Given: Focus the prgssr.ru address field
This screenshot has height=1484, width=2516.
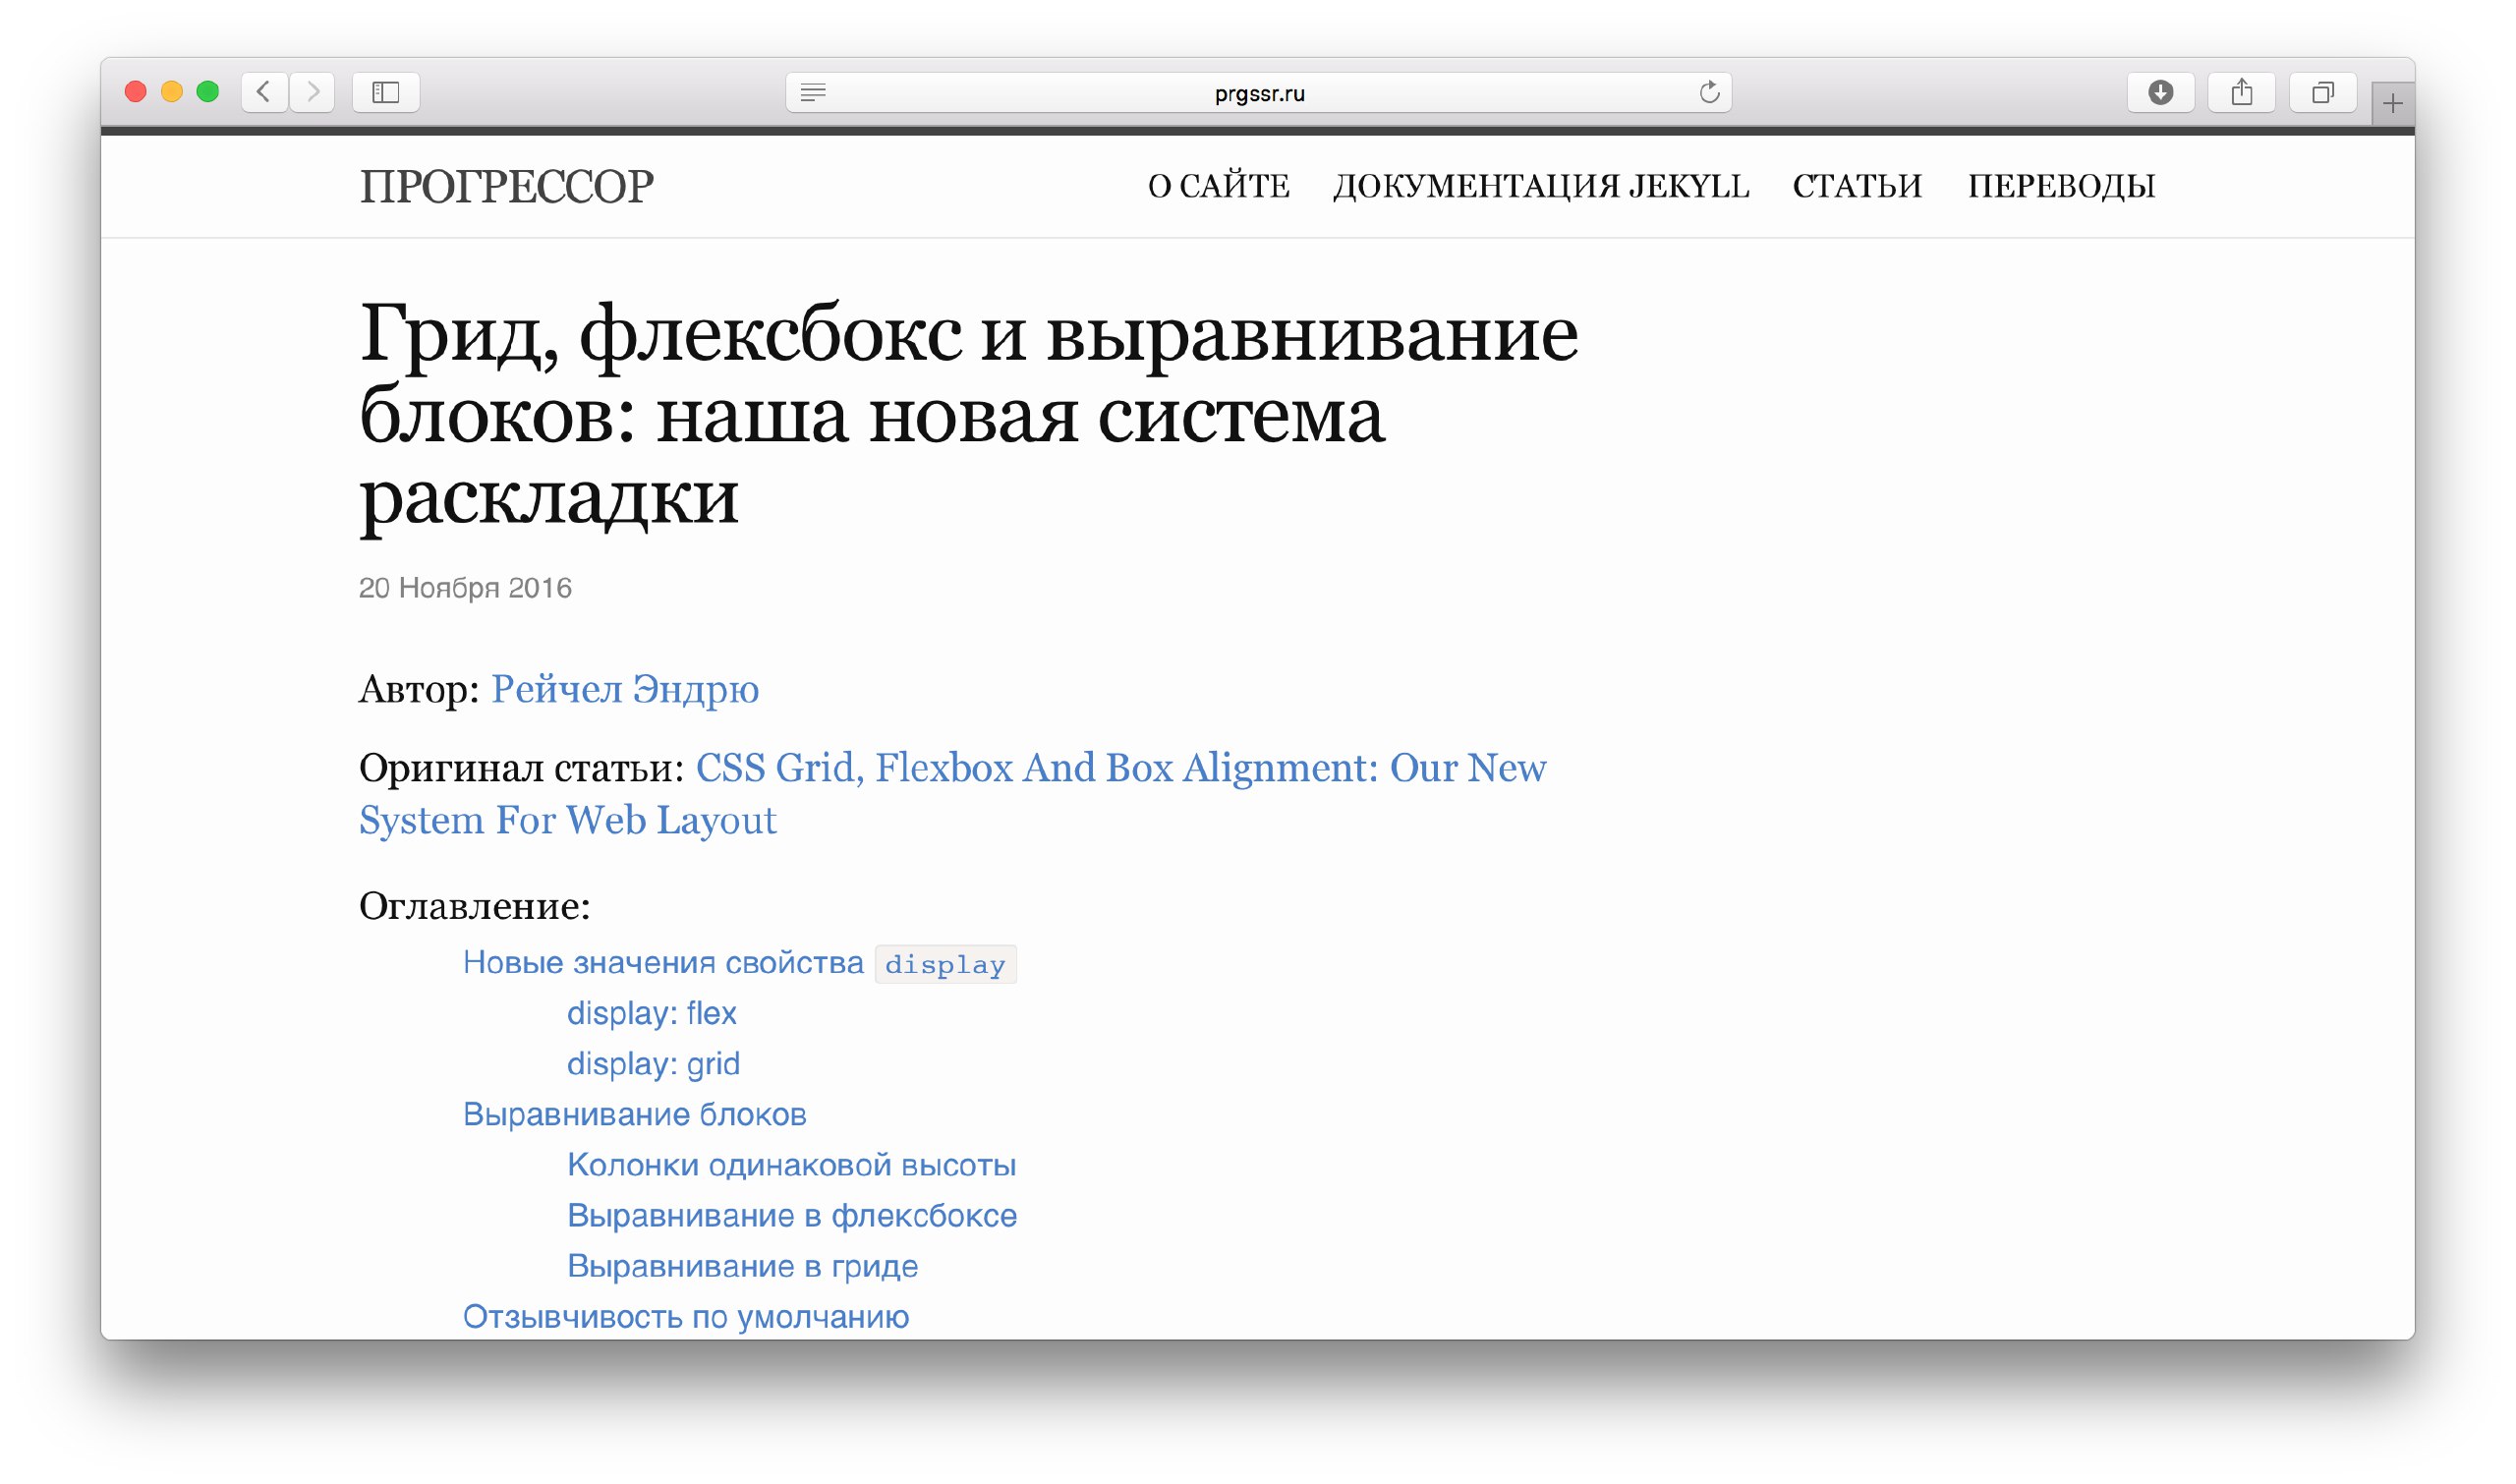Looking at the screenshot, I should pyautogui.click(x=1259, y=93).
